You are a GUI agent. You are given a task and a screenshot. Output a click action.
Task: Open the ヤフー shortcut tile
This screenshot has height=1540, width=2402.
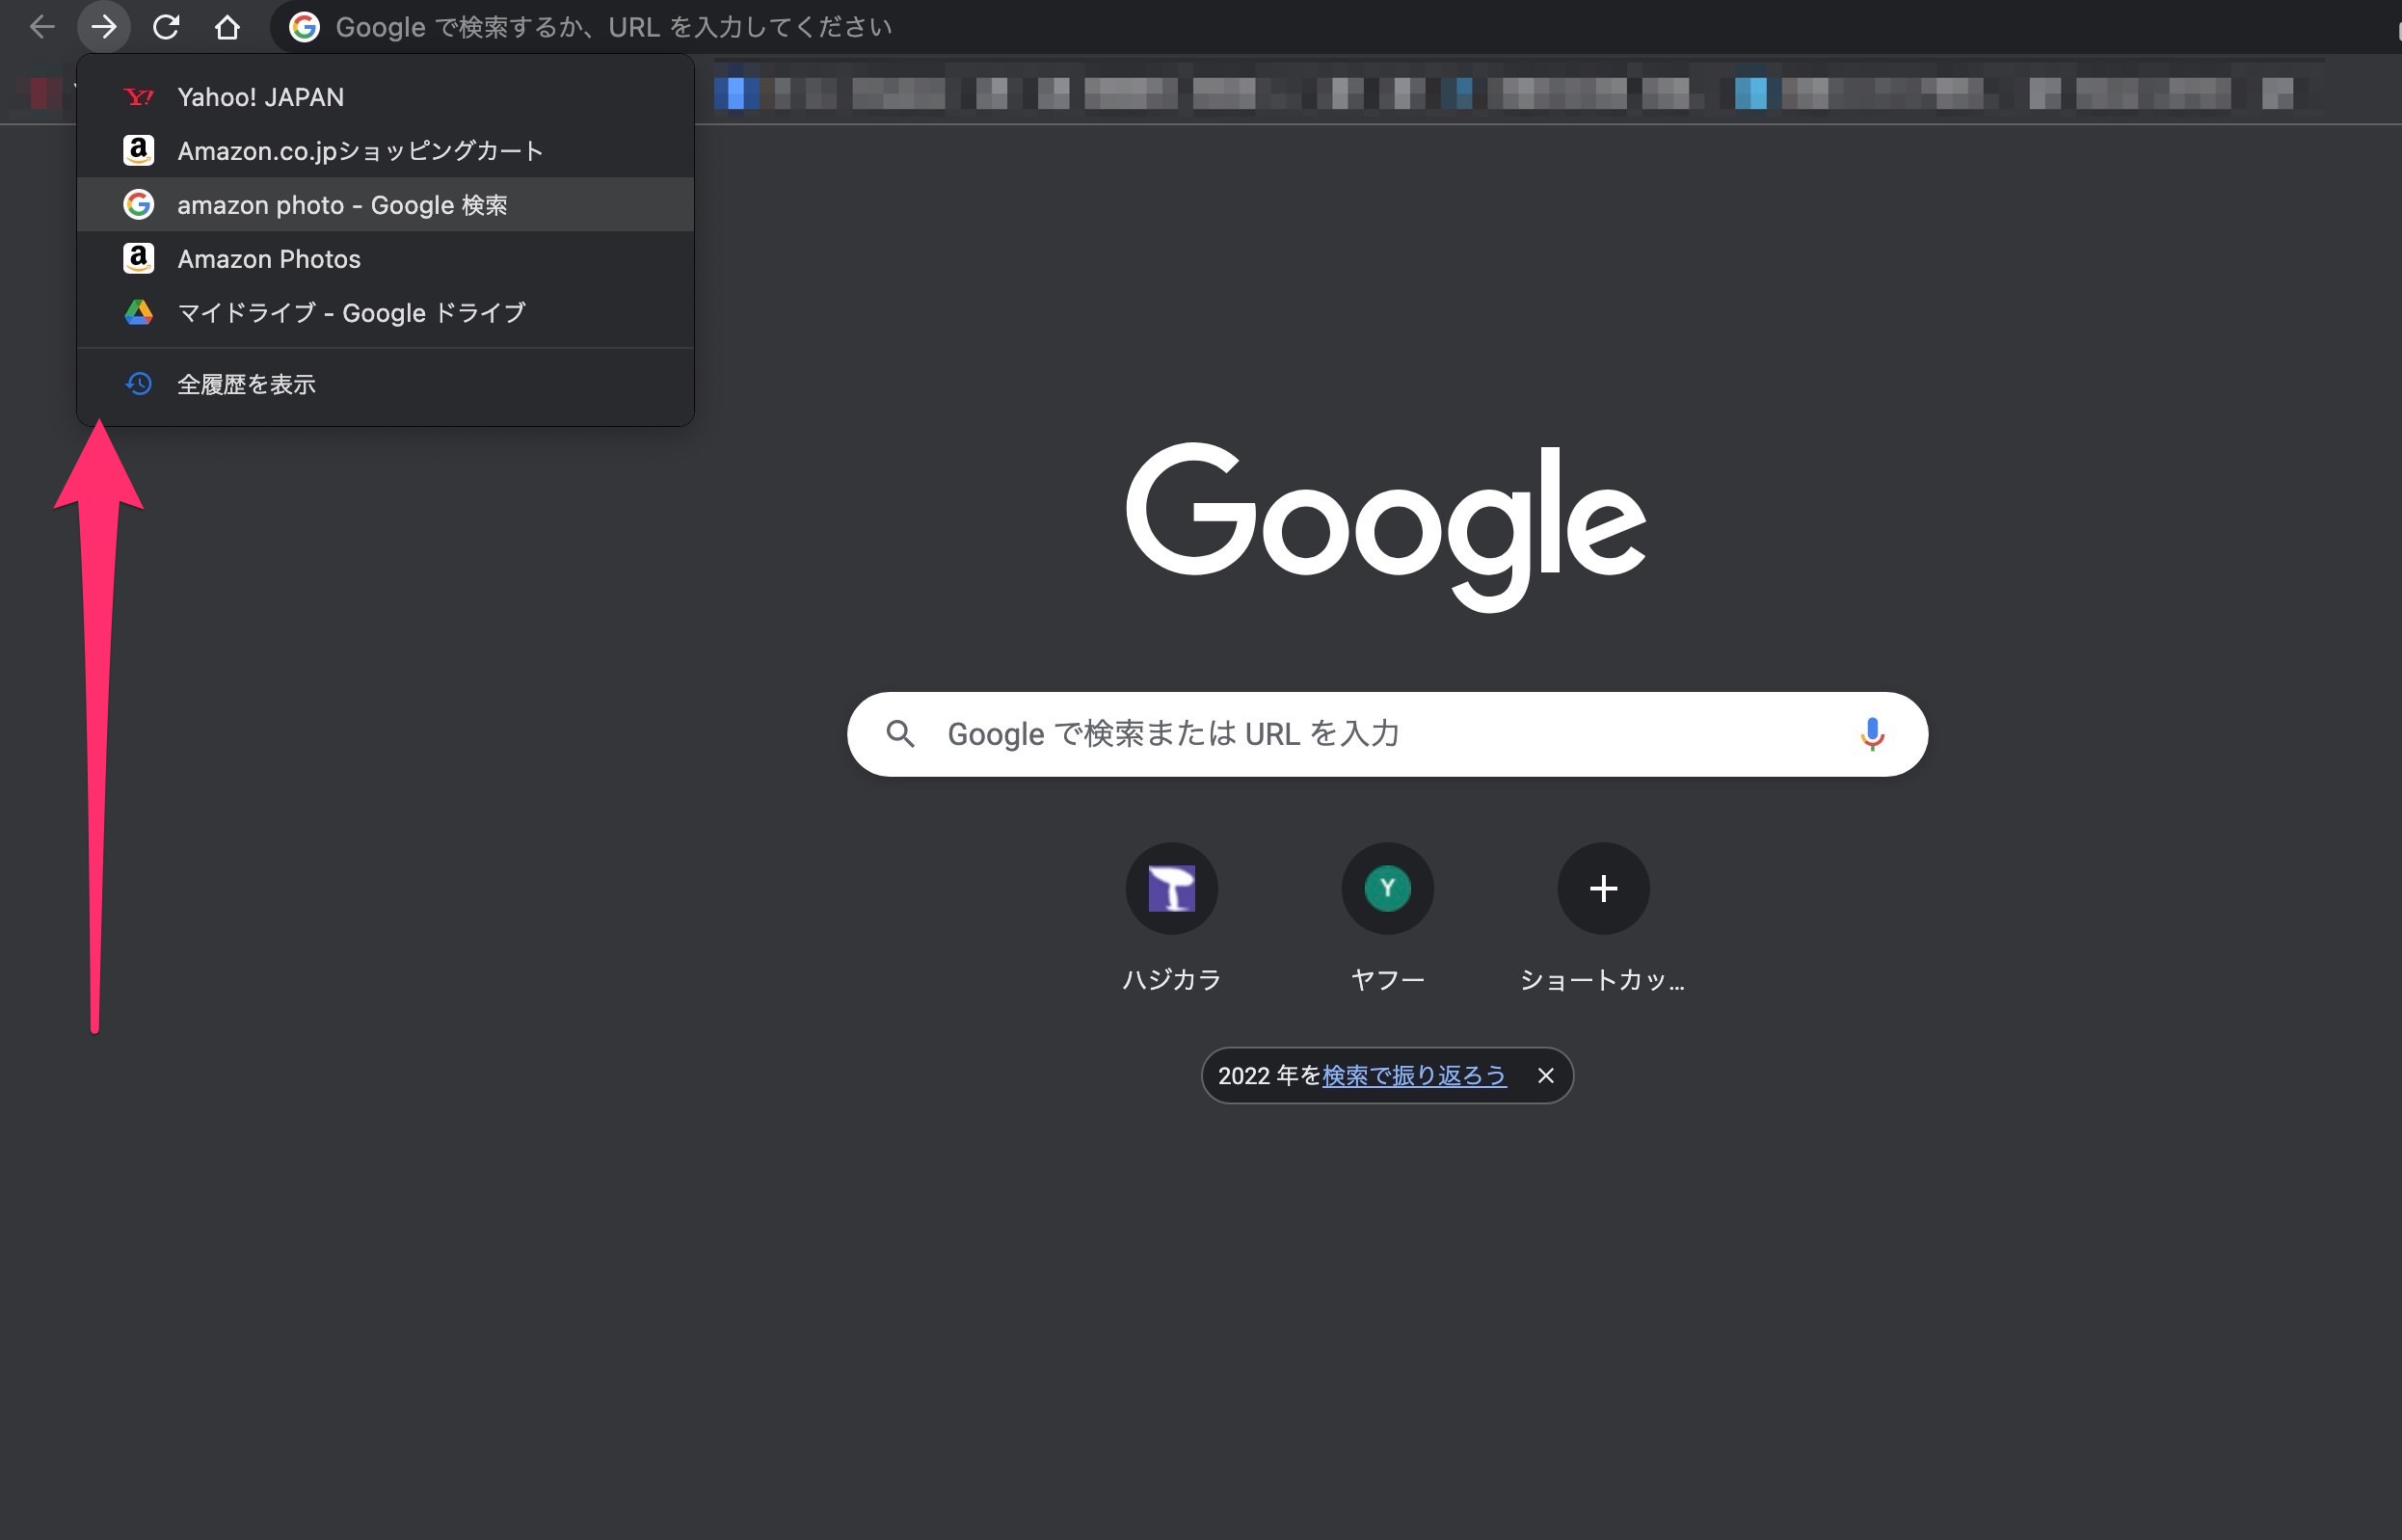(1388, 918)
